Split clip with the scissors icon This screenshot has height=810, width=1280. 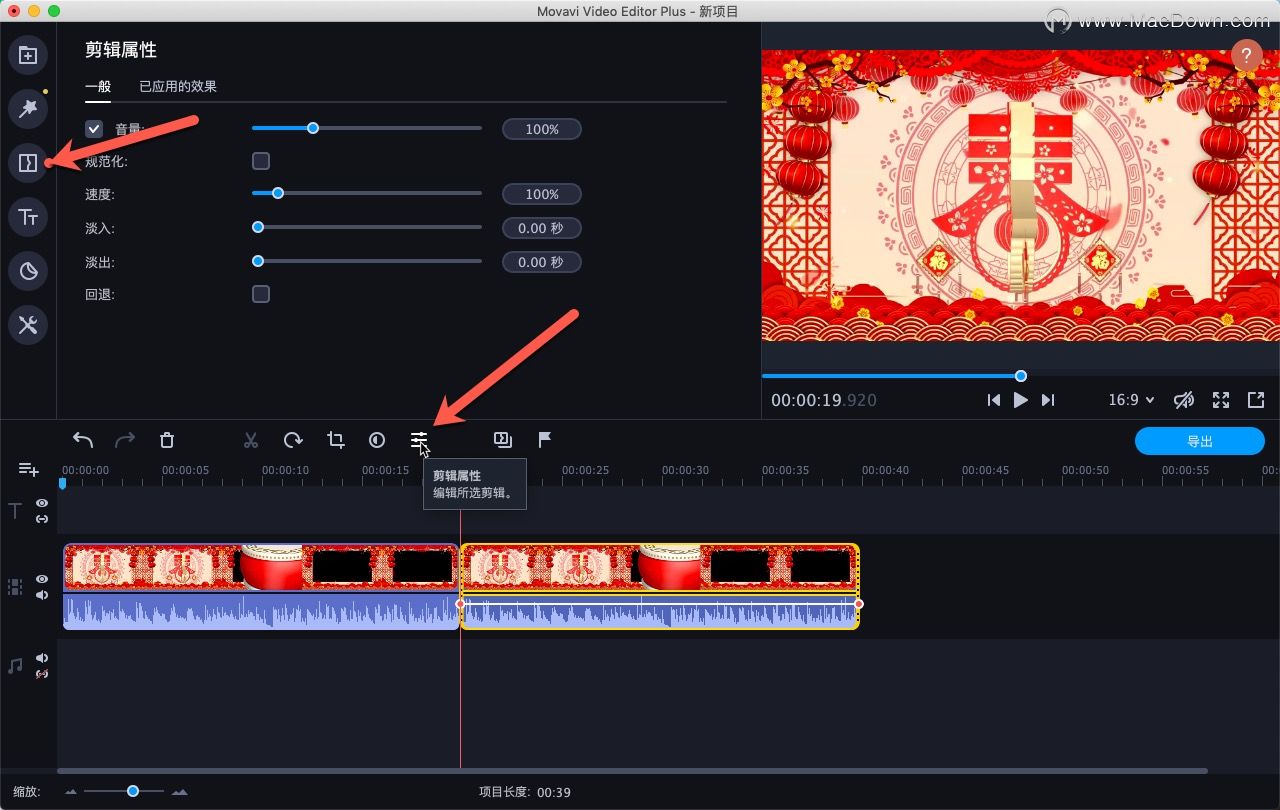[251, 440]
